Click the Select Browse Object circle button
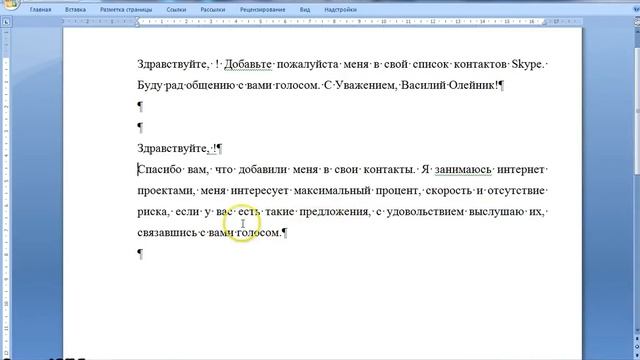Viewport: 640px width, 360px height. click(637, 346)
